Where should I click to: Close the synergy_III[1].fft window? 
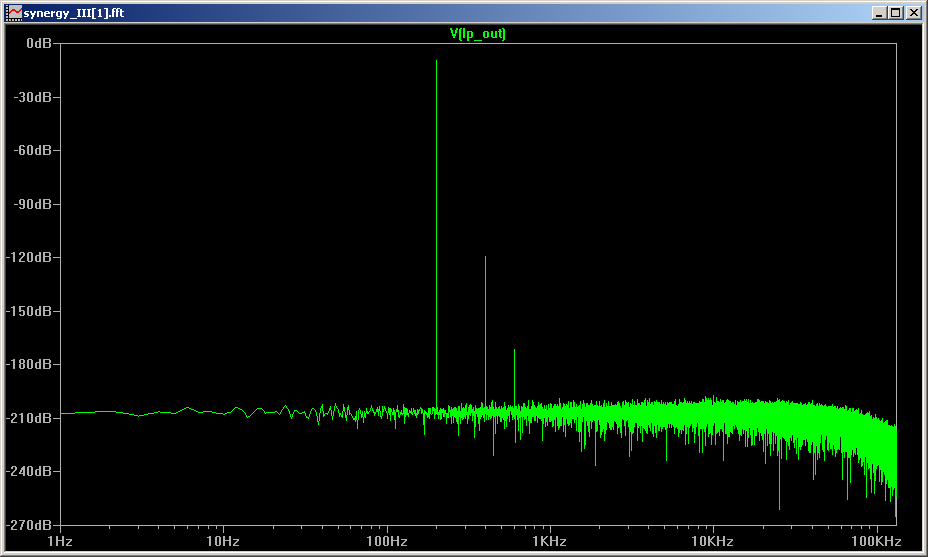(x=914, y=13)
